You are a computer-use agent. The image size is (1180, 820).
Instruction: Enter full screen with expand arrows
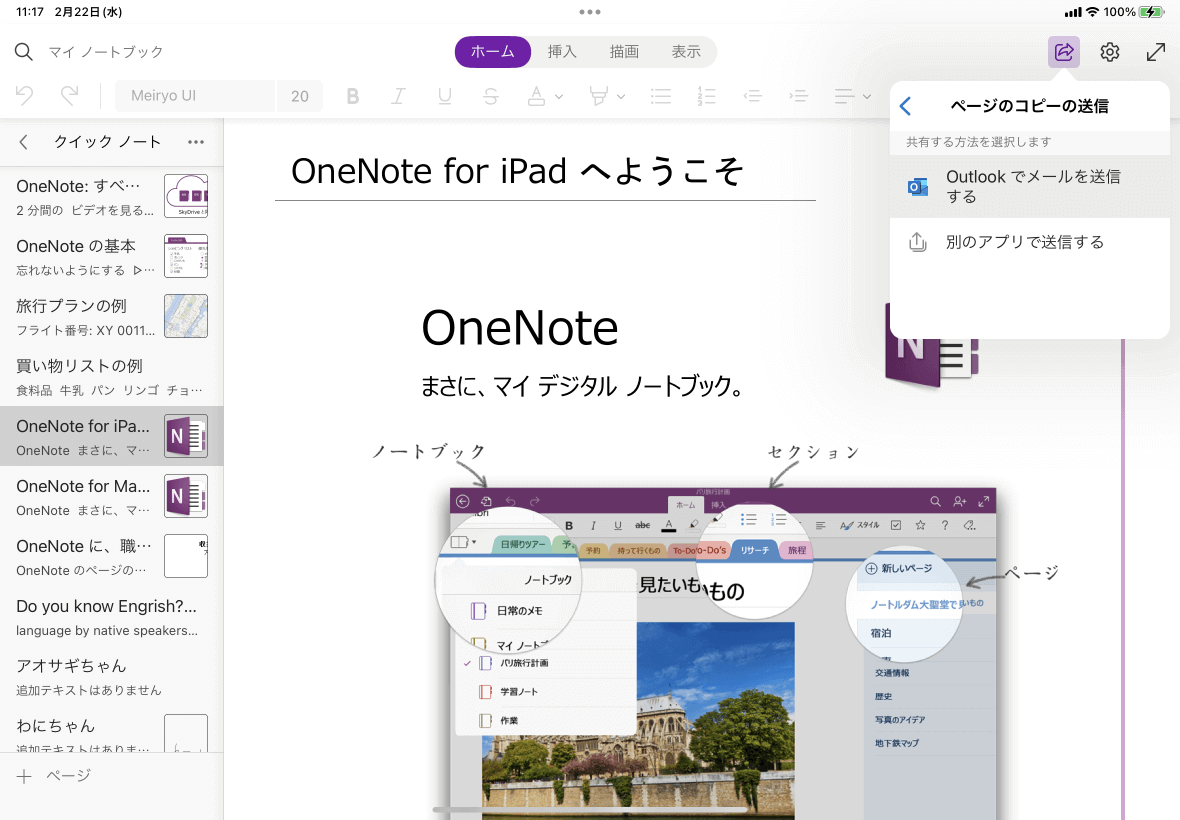[x=1156, y=52]
